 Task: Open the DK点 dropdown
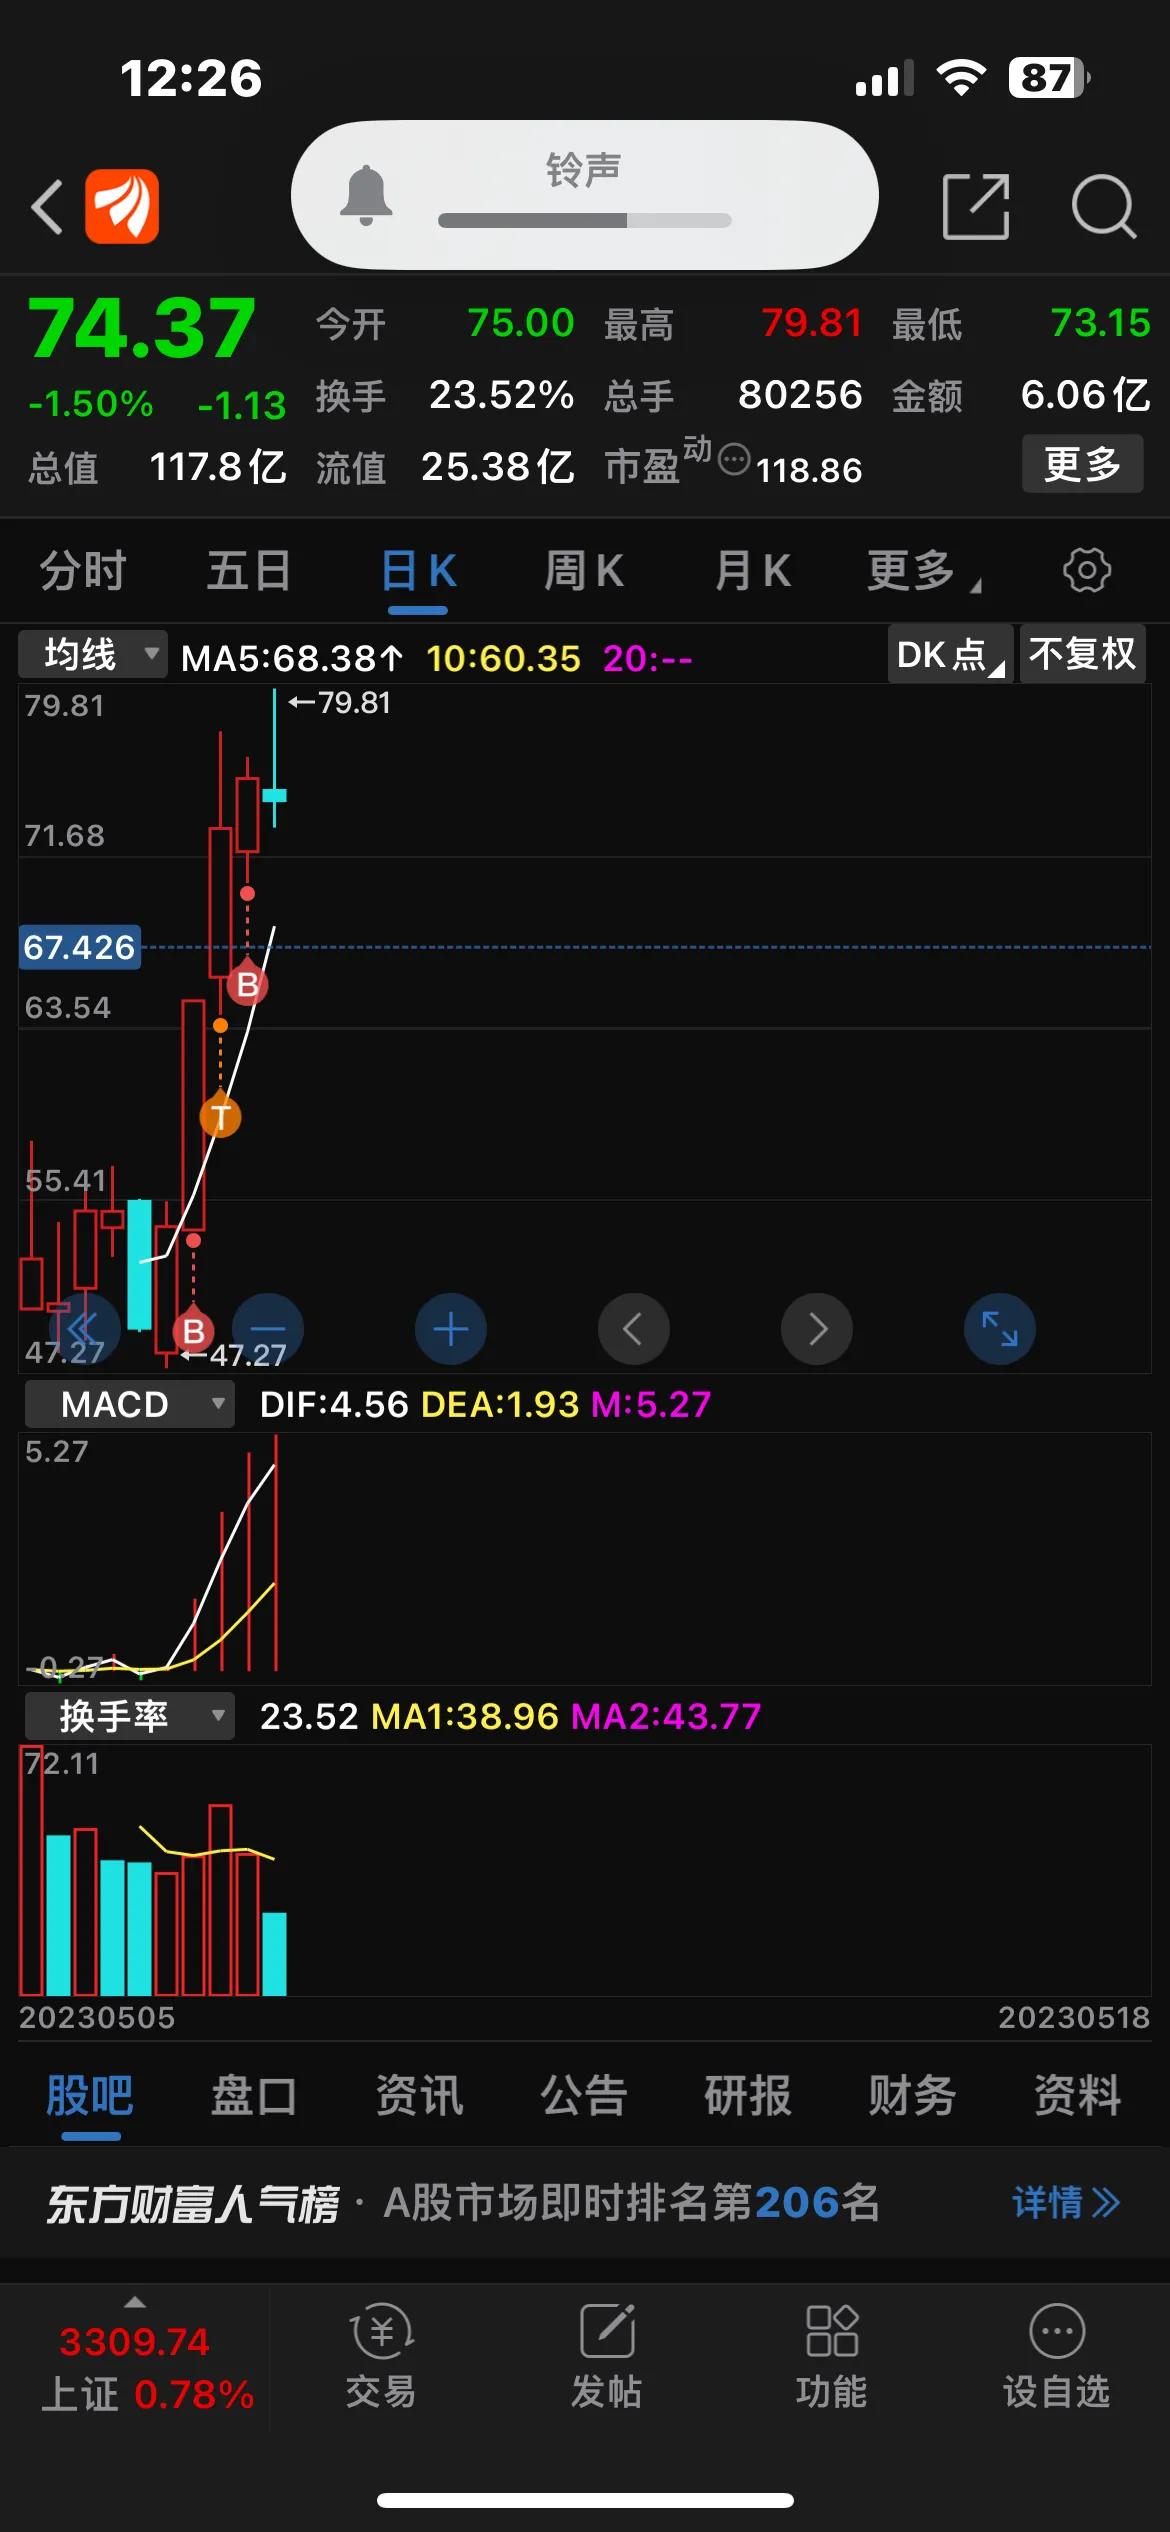click(950, 655)
